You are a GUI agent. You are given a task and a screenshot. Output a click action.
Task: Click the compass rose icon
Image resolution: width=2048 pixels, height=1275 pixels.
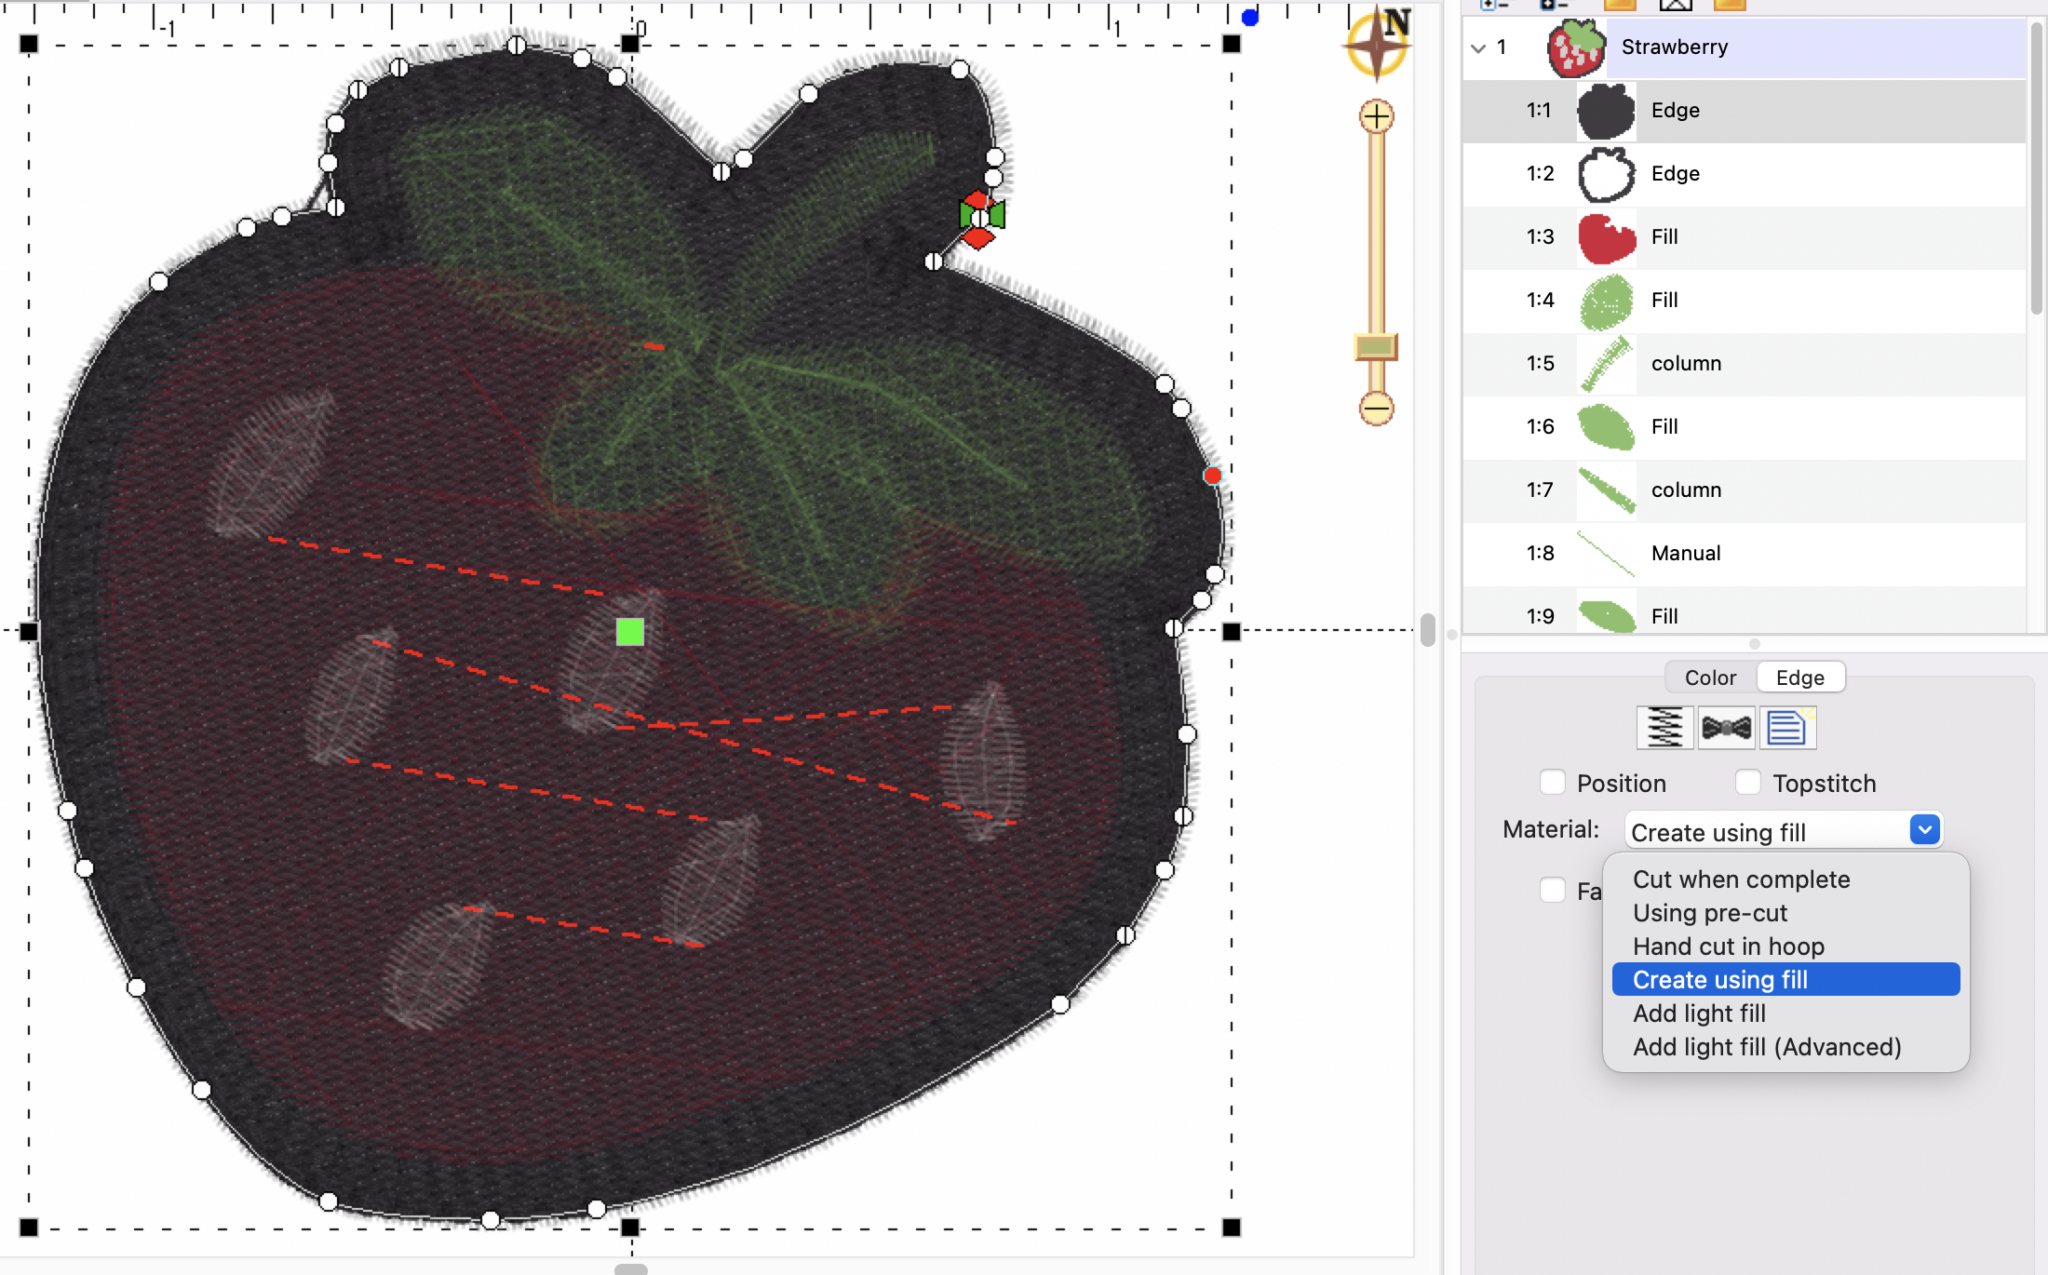1378,43
